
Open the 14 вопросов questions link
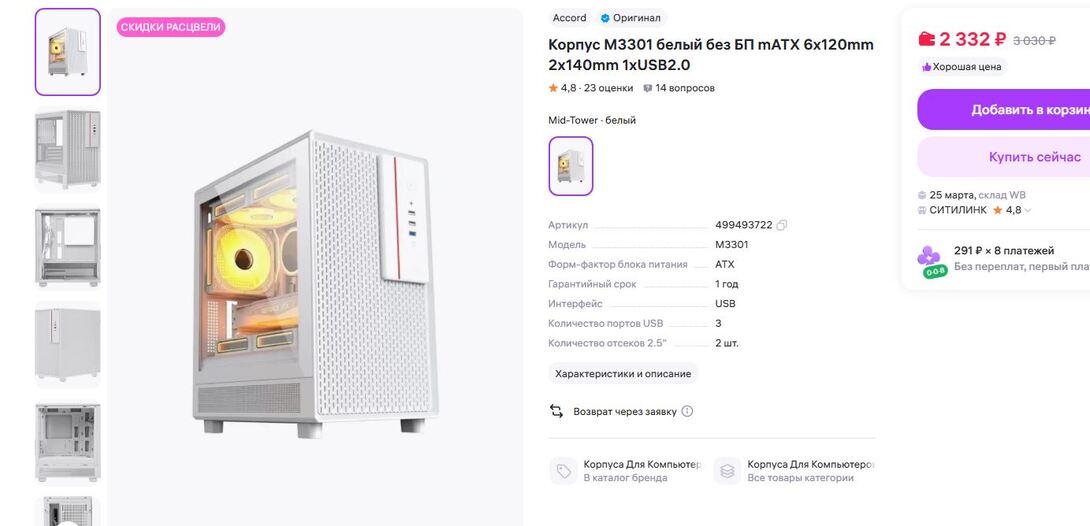coord(679,88)
